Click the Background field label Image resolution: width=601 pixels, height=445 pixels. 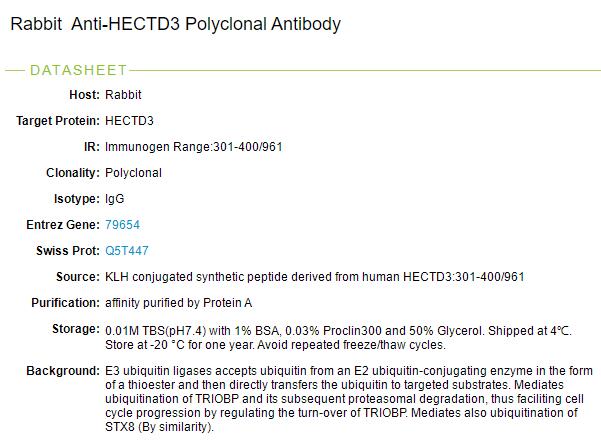click(x=62, y=371)
